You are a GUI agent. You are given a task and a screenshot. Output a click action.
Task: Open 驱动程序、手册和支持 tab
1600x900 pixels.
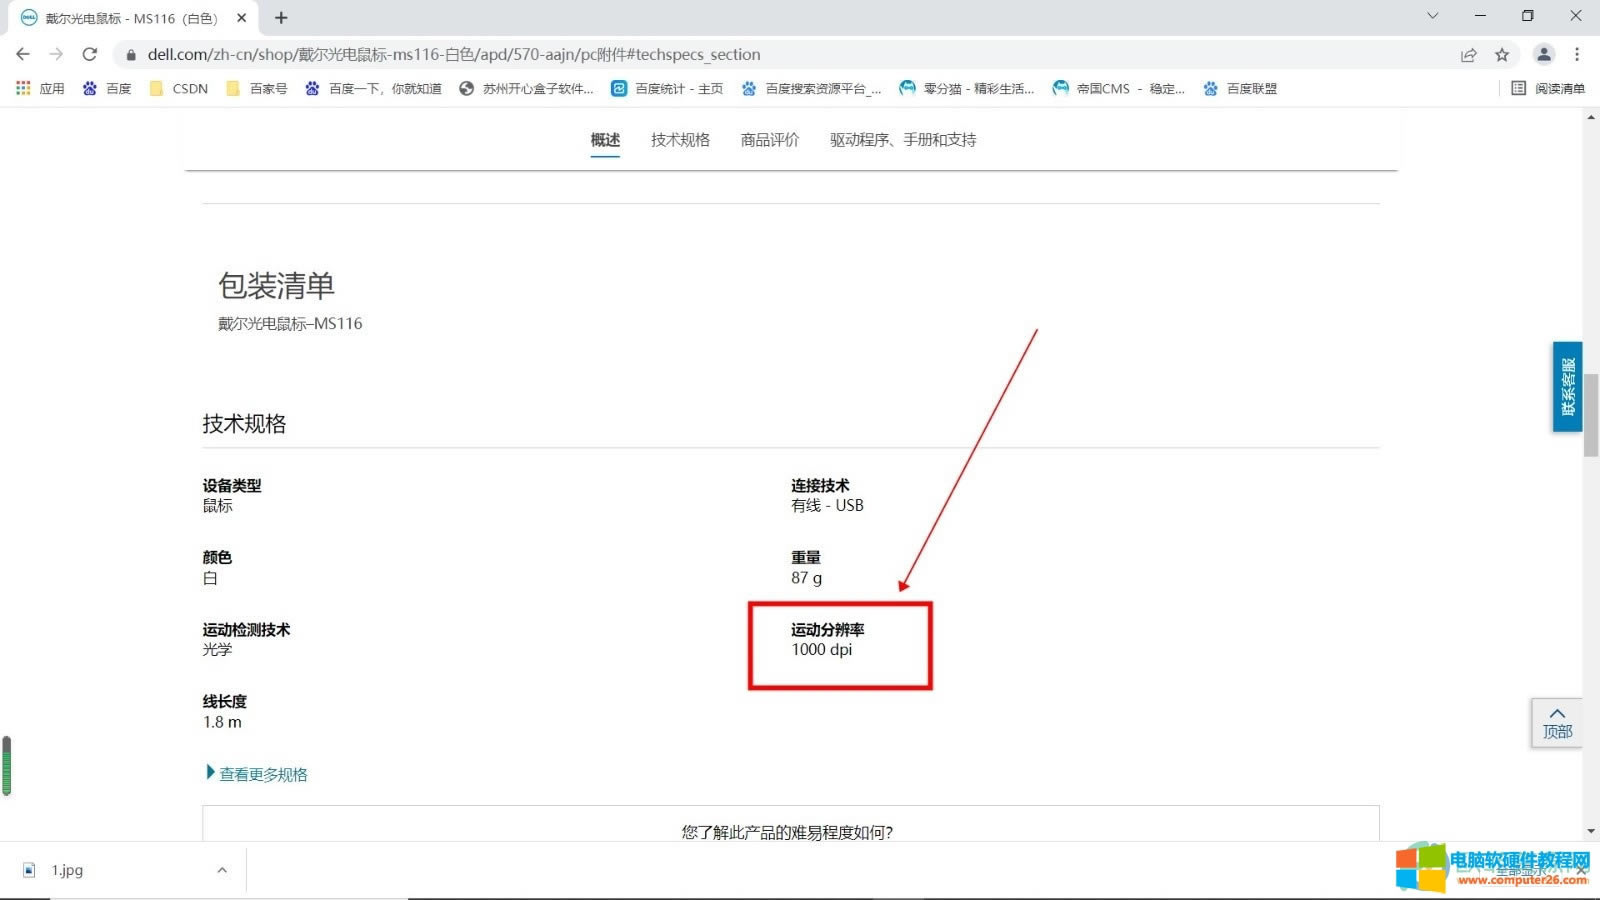click(x=903, y=140)
